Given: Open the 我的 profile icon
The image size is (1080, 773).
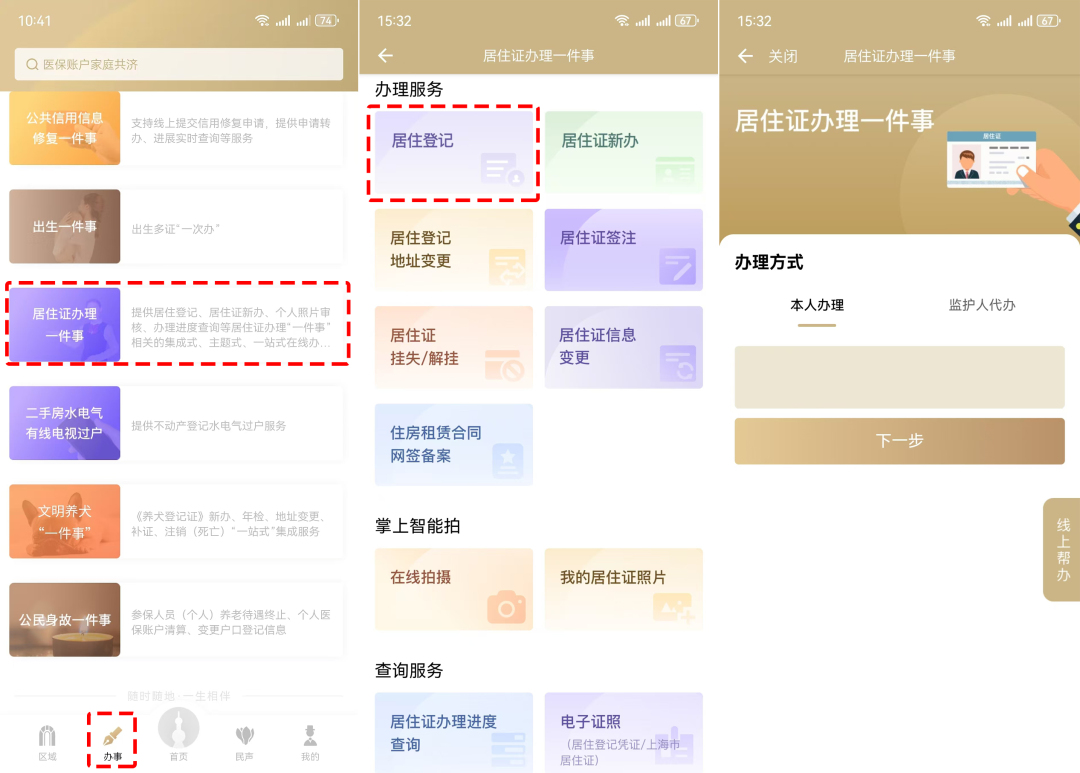Looking at the screenshot, I should click(x=310, y=741).
